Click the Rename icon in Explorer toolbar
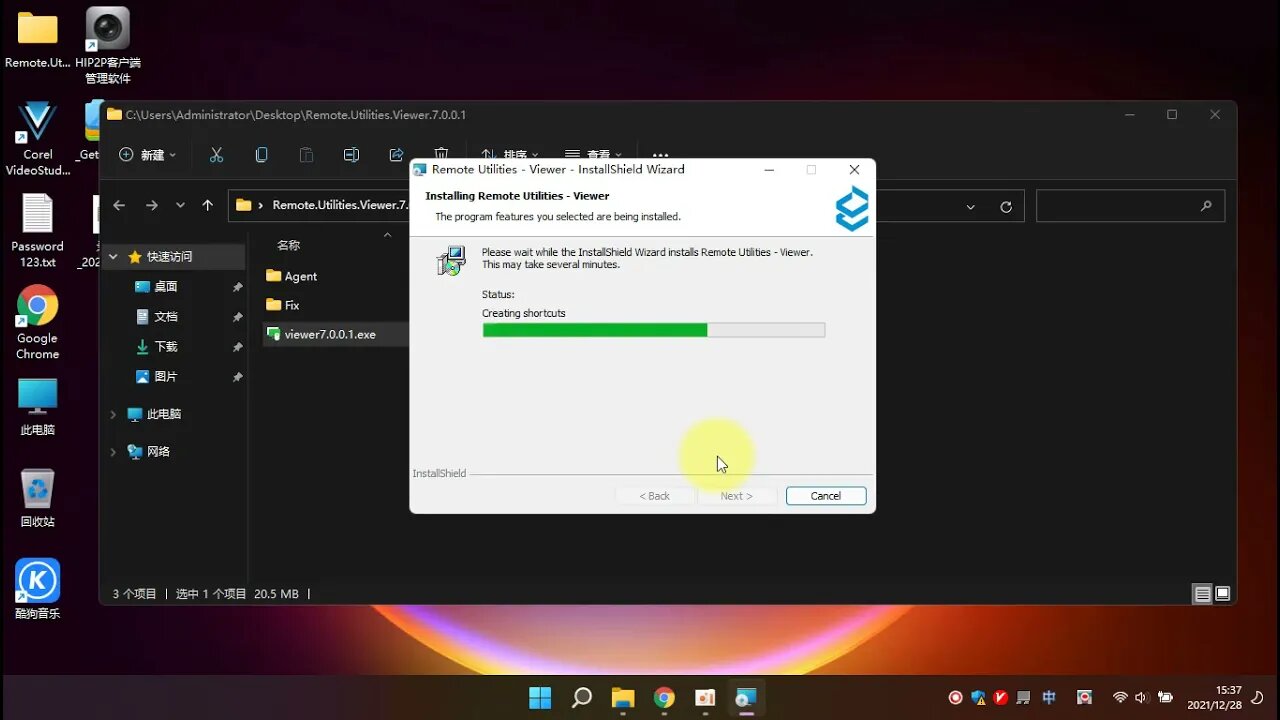 point(351,155)
